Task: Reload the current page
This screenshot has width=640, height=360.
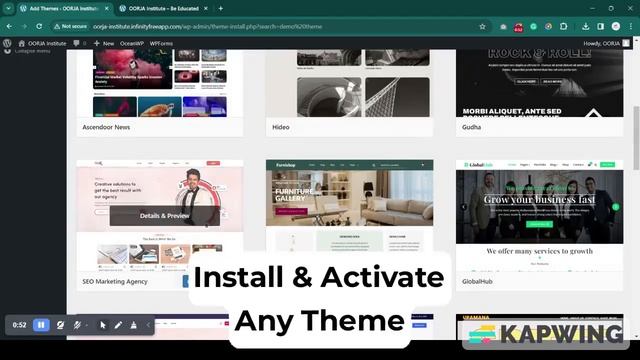Action: (x=39, y=27)
